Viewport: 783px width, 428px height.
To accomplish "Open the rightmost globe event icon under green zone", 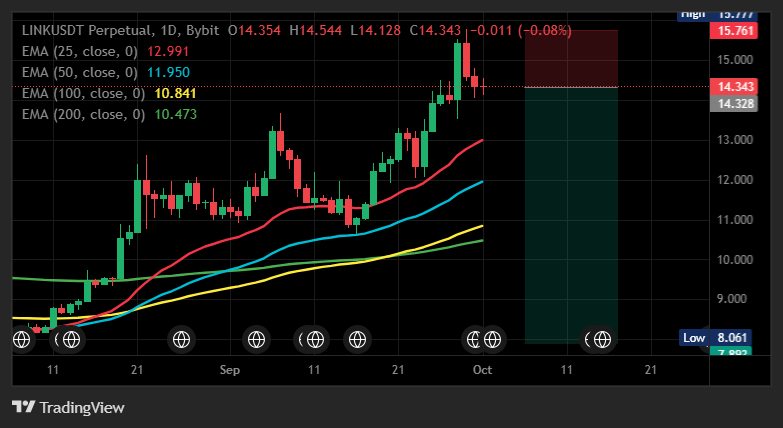I will (602, 340).
